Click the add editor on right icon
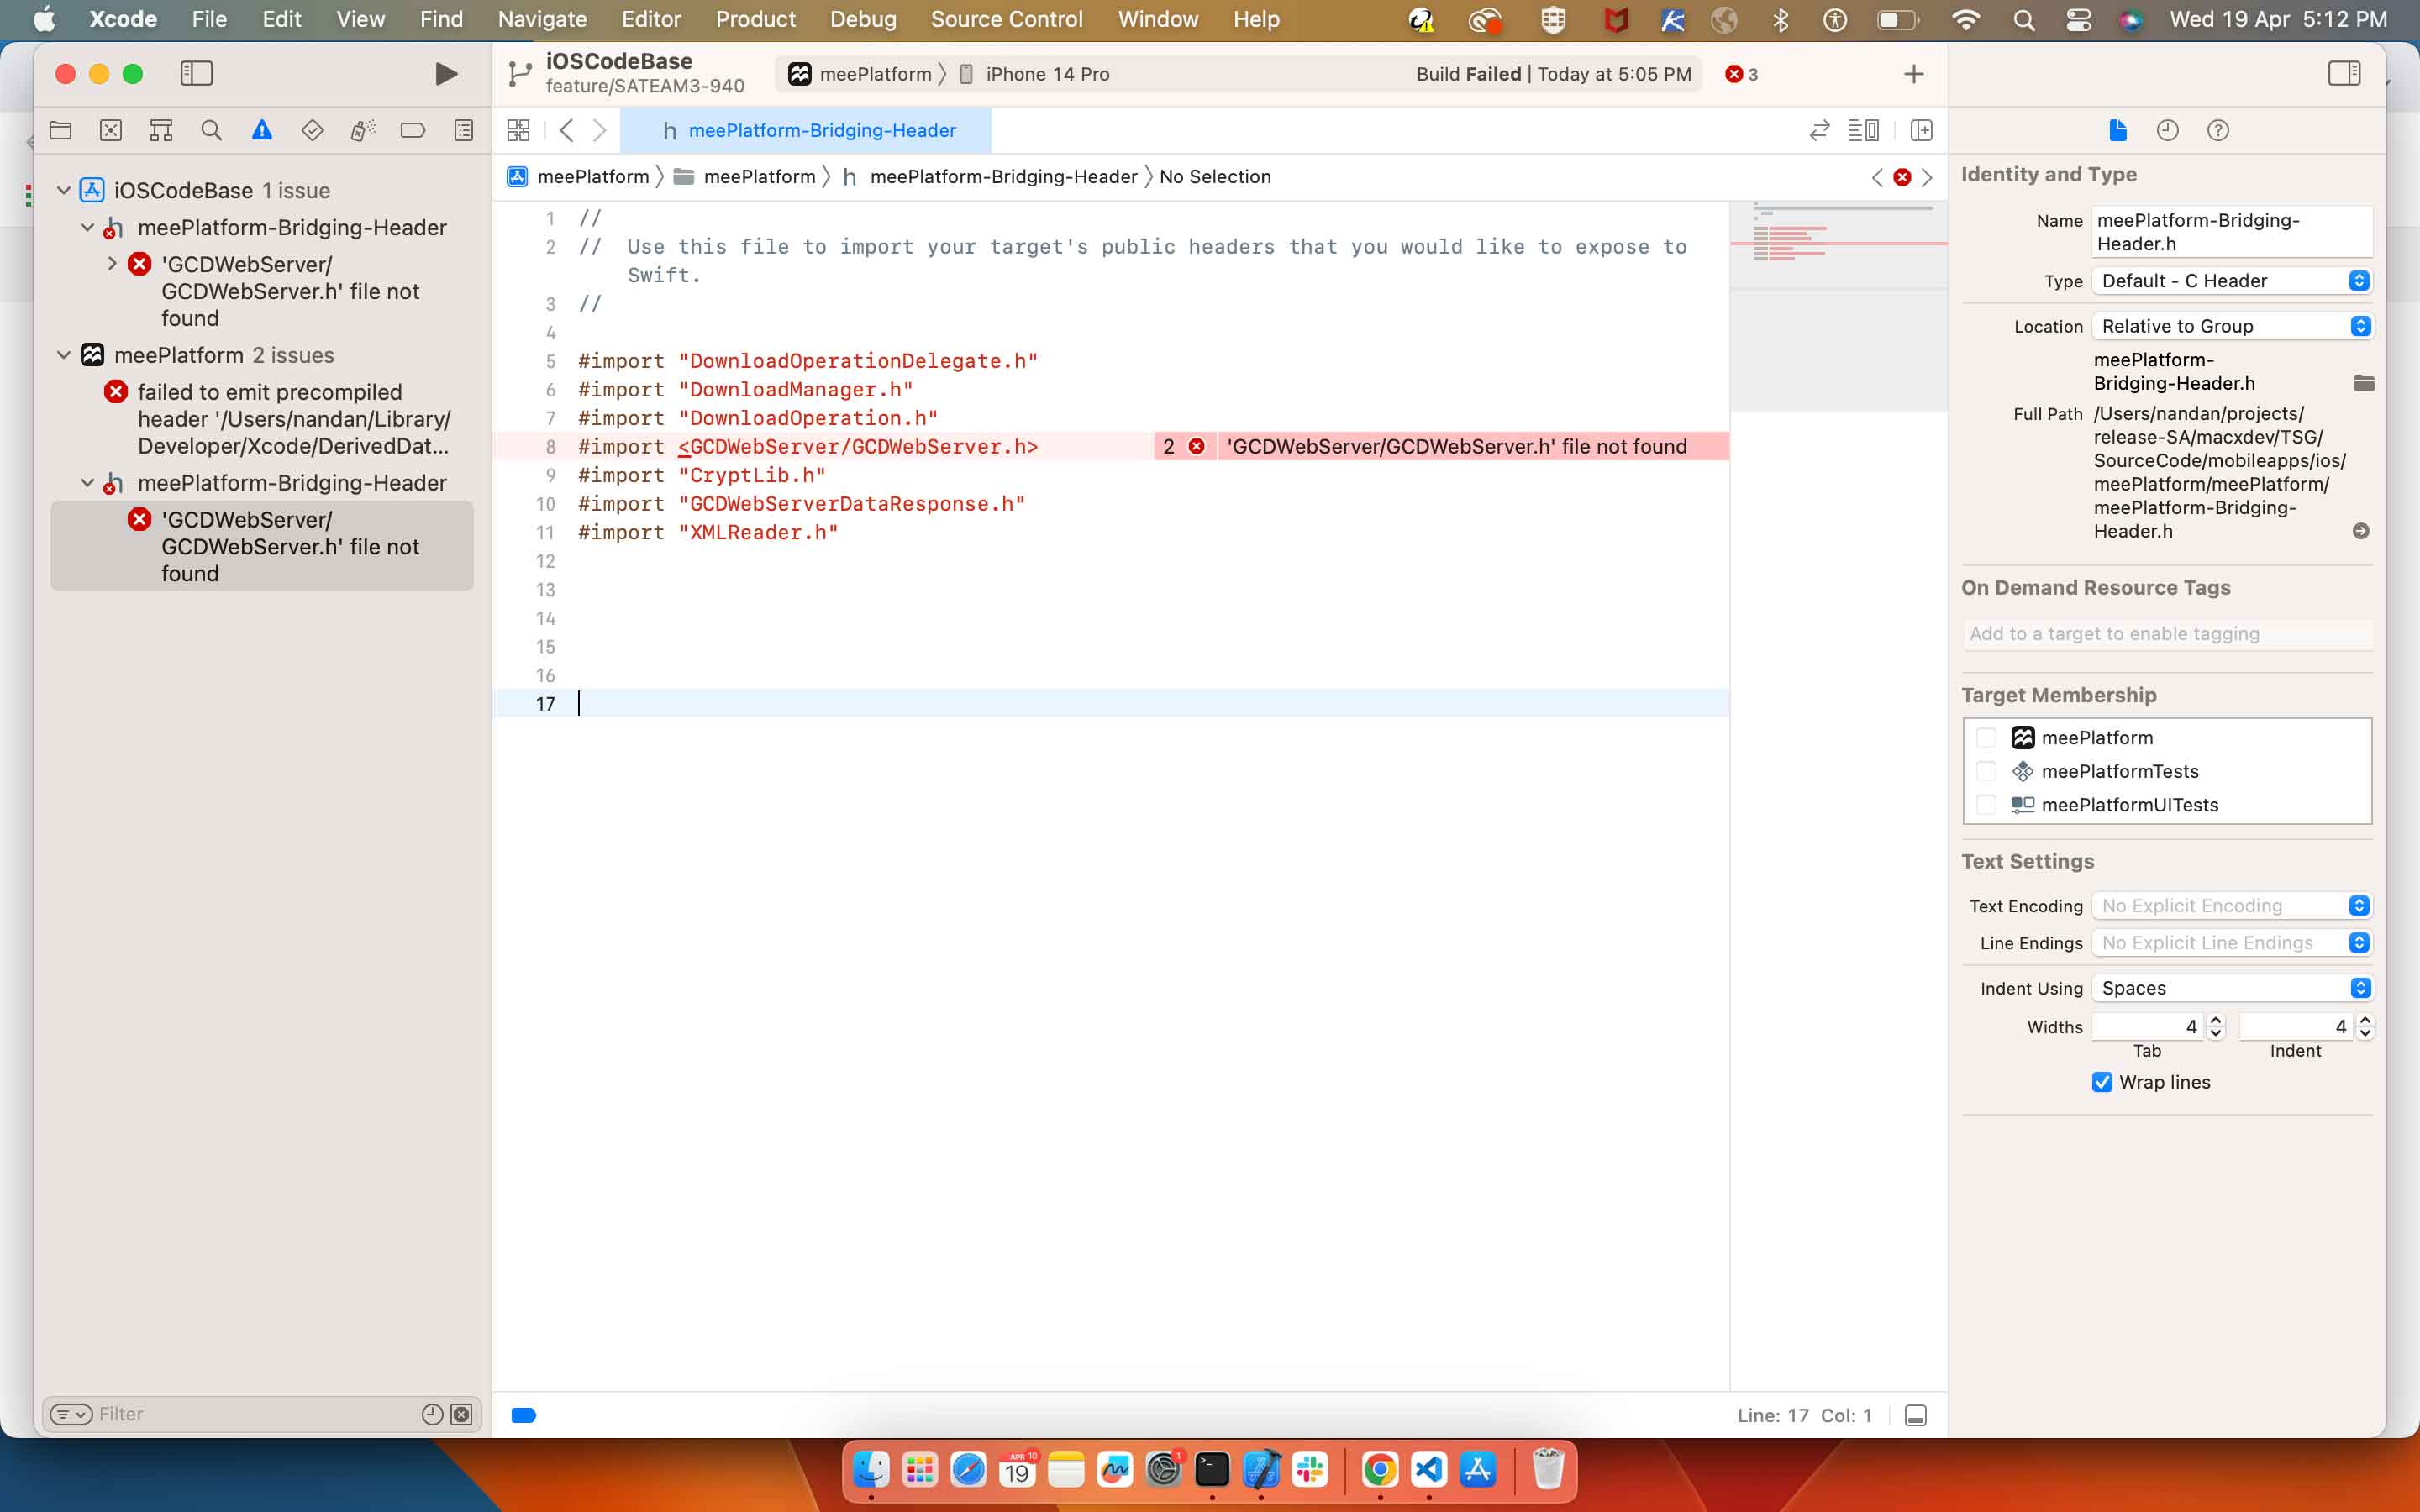 1921,130
